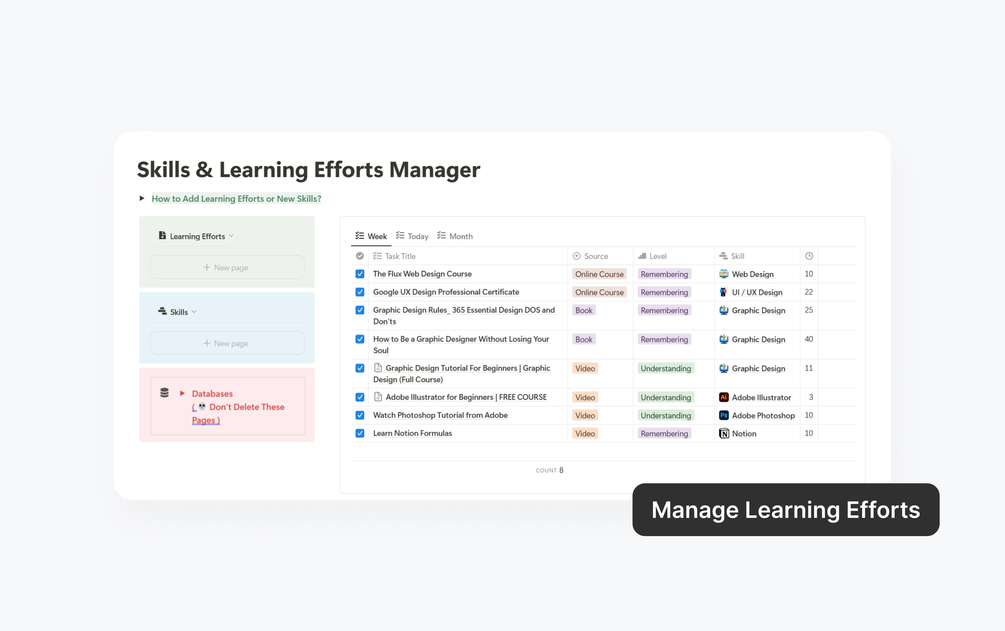Switch to the Month tab
The height and width of the screenshot is (631, 1005).
pyautogui.click(x=455, y=236)
